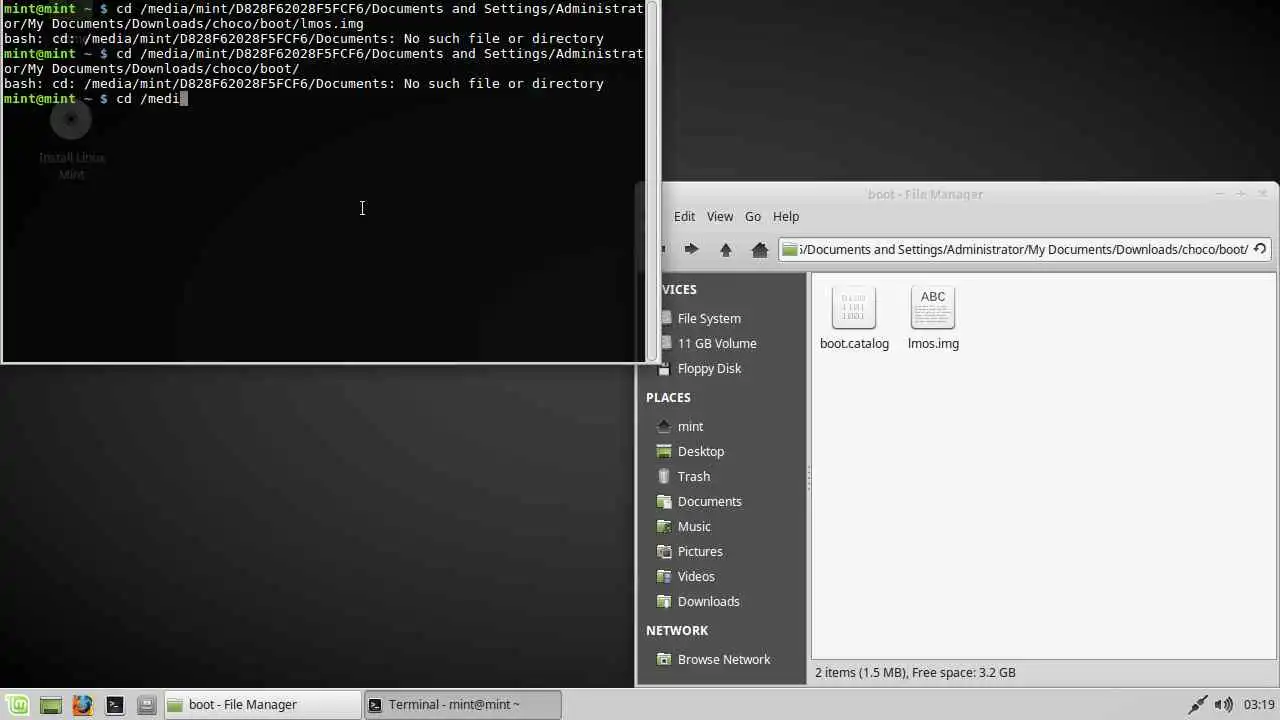Click the boot.catalog file name

coord(854,343)
